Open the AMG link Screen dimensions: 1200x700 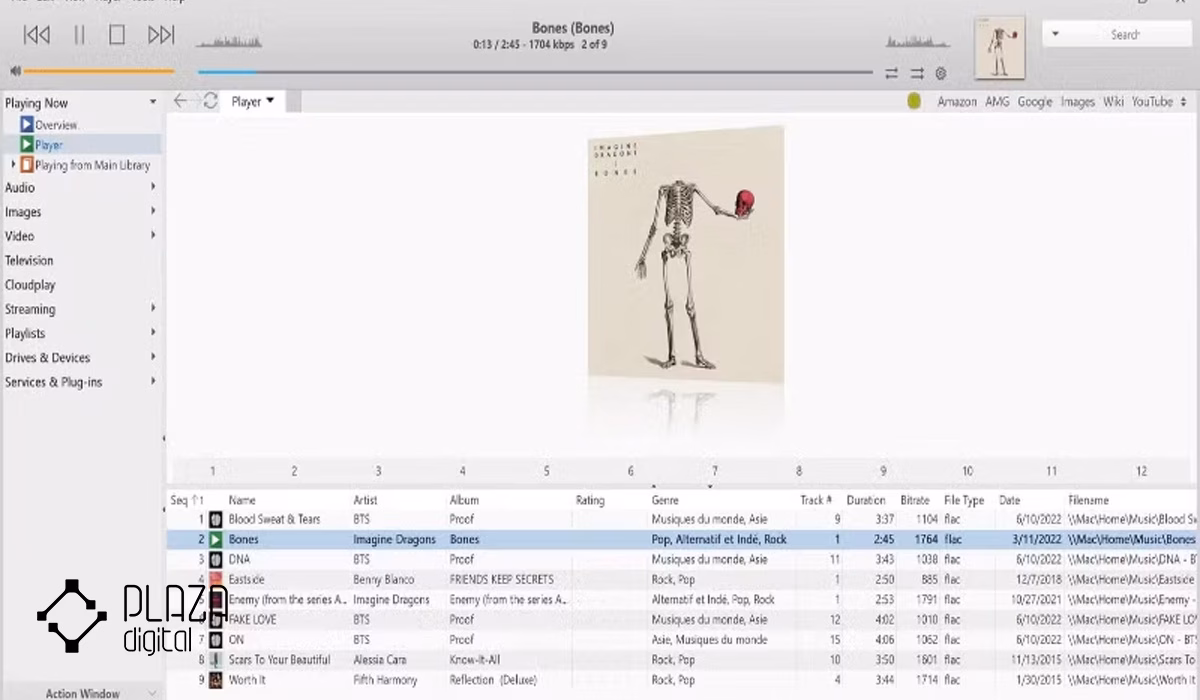[998, 102]
